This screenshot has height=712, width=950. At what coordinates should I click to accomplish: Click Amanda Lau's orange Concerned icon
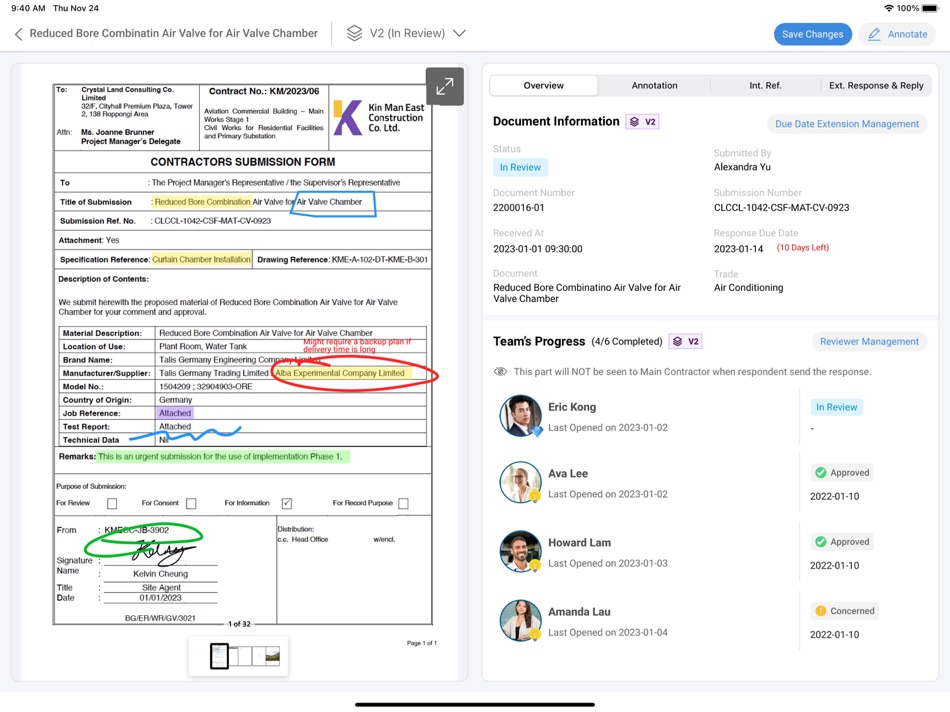click(820, 611)
